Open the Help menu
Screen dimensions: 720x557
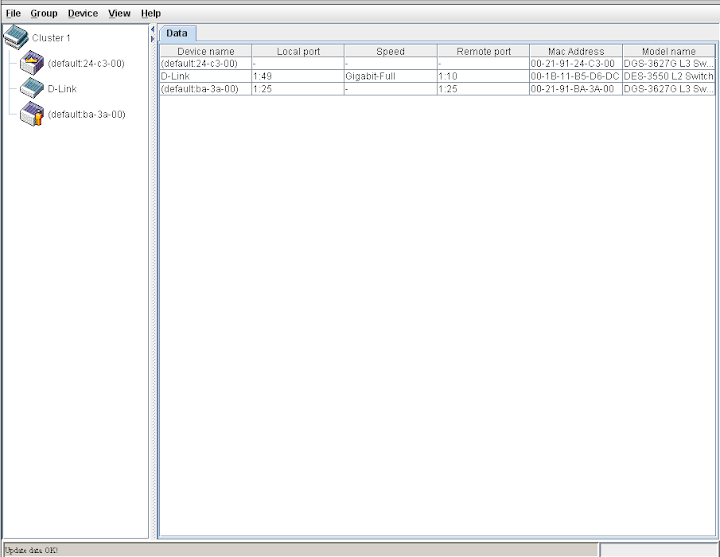pyautogui.click(x=151, y=14)
